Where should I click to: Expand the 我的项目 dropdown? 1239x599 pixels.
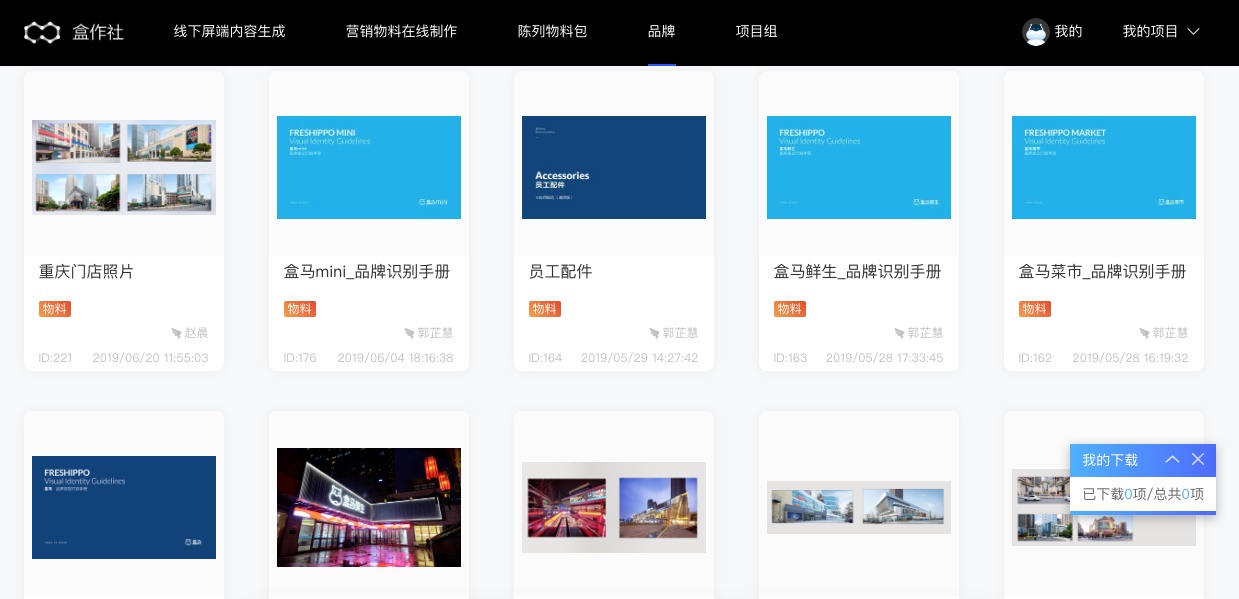click(1161, 32)
